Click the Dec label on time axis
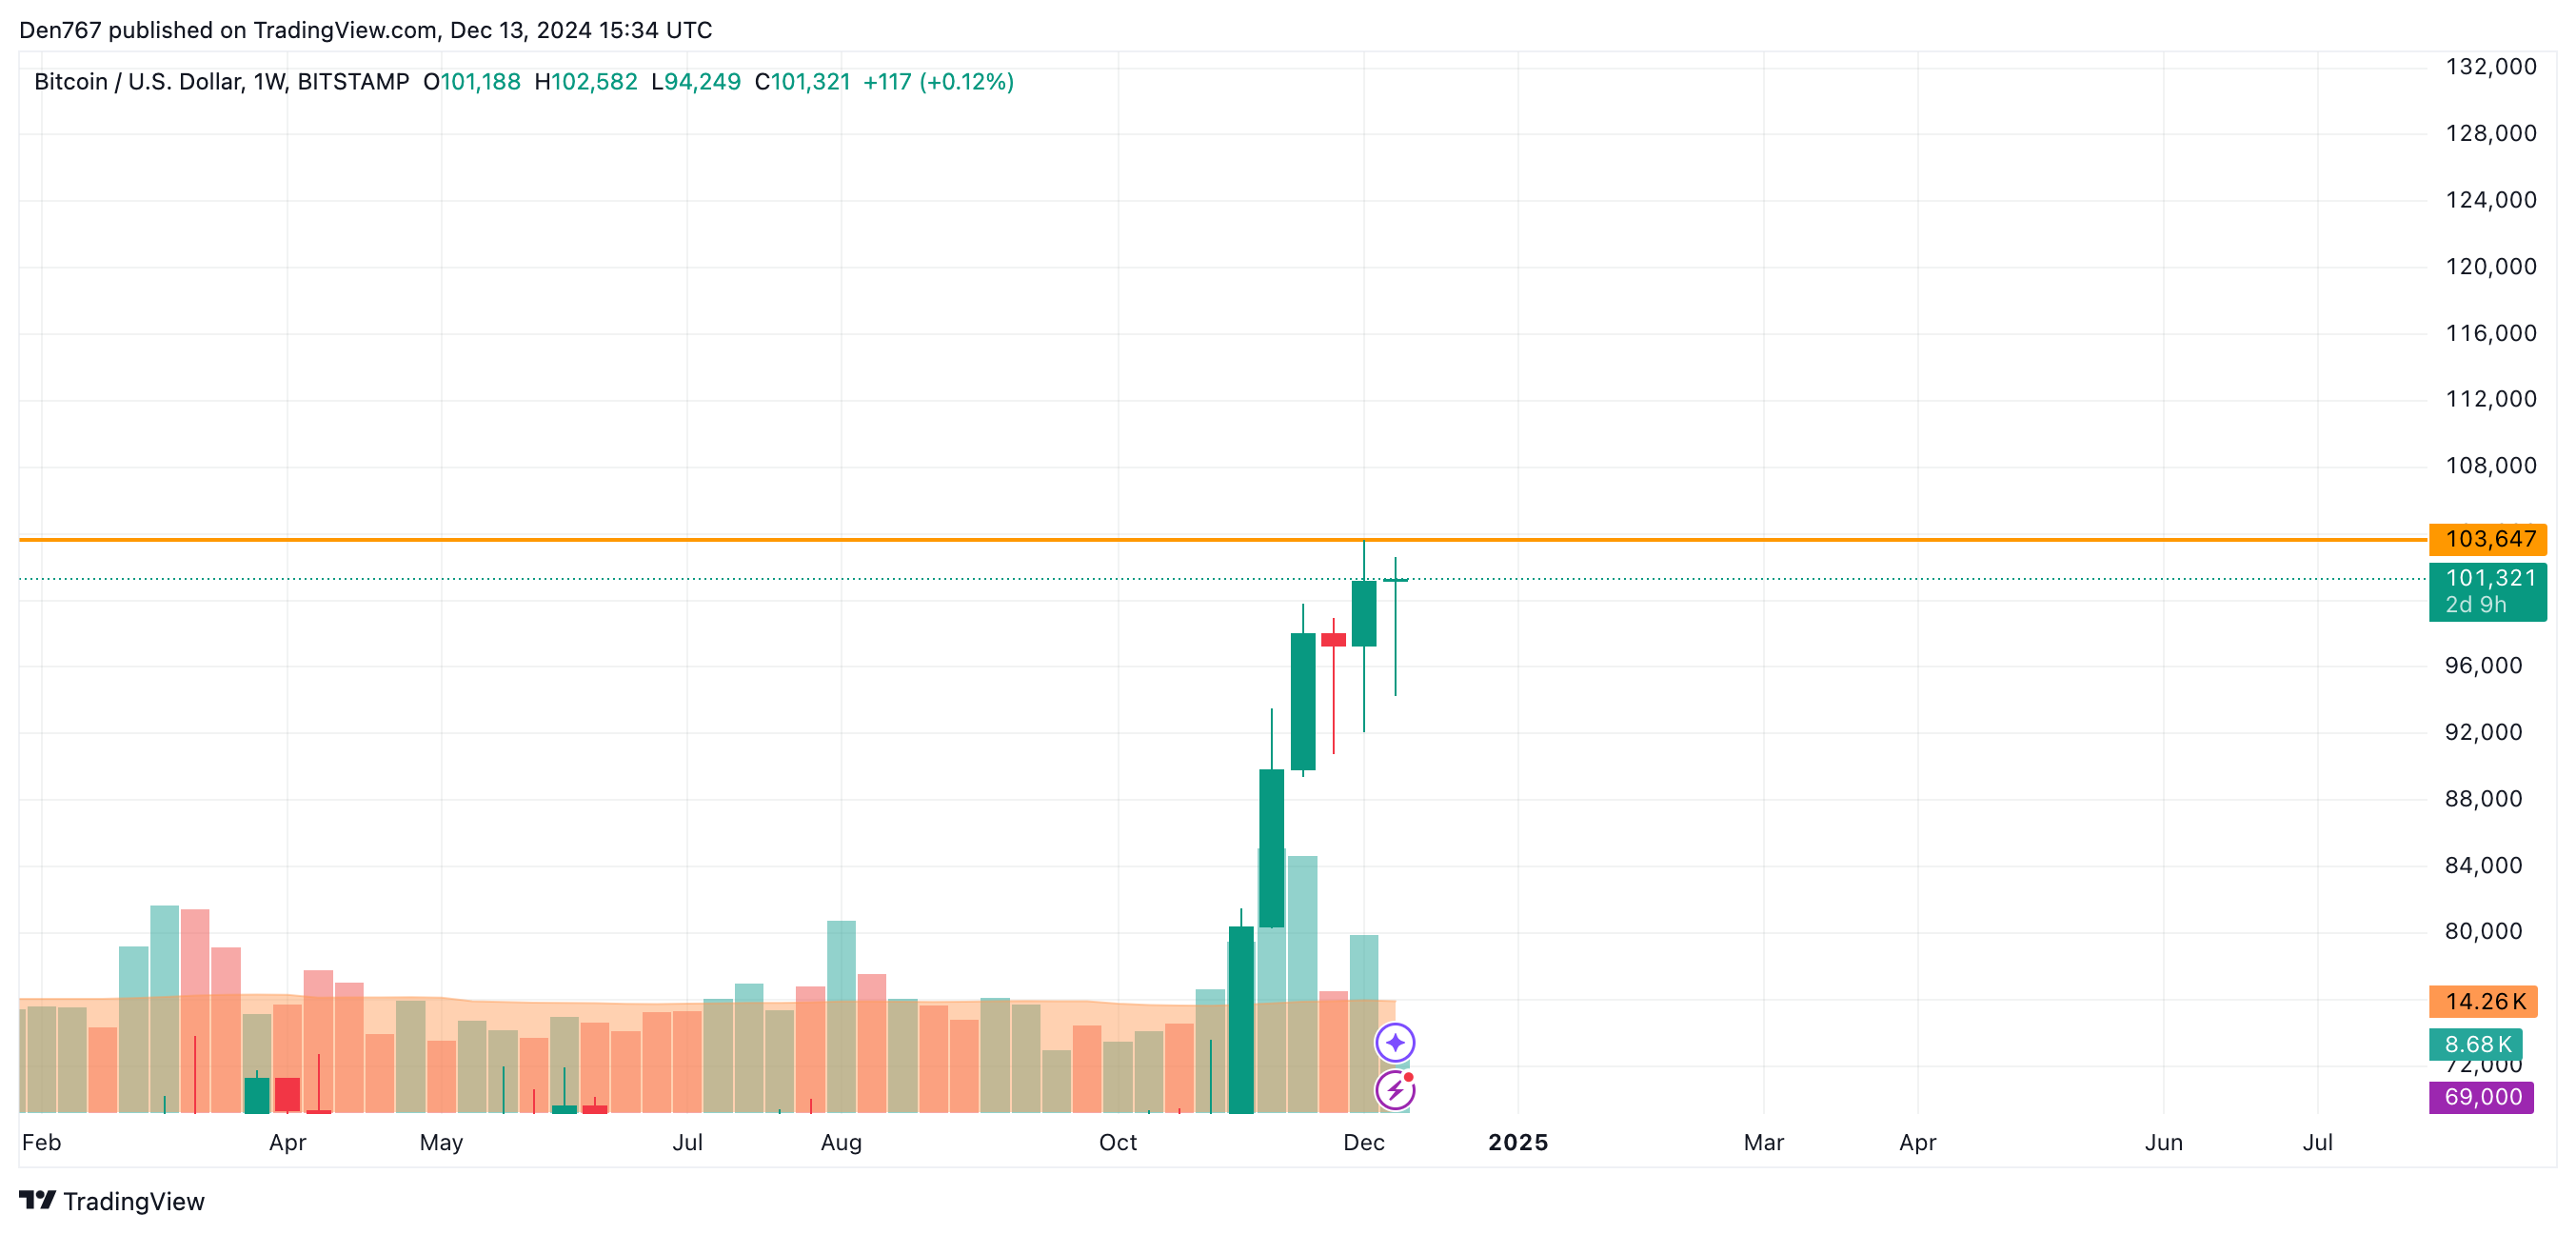This screenshot has width=2576, height=1234. click(x=1363, y=1142)
